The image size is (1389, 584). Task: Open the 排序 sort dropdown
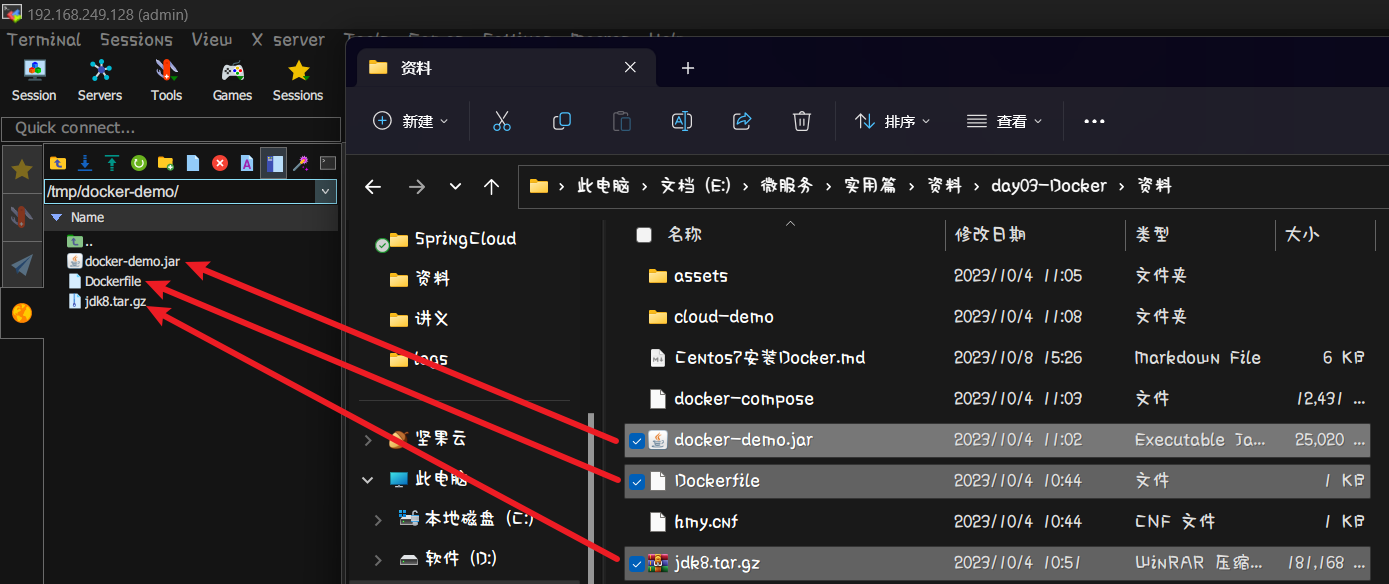(892, 121)
